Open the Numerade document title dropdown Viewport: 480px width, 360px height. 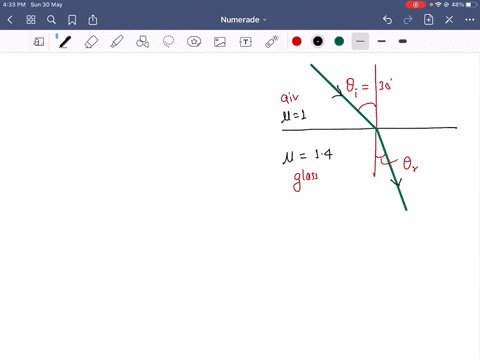[x=243, y=20]
